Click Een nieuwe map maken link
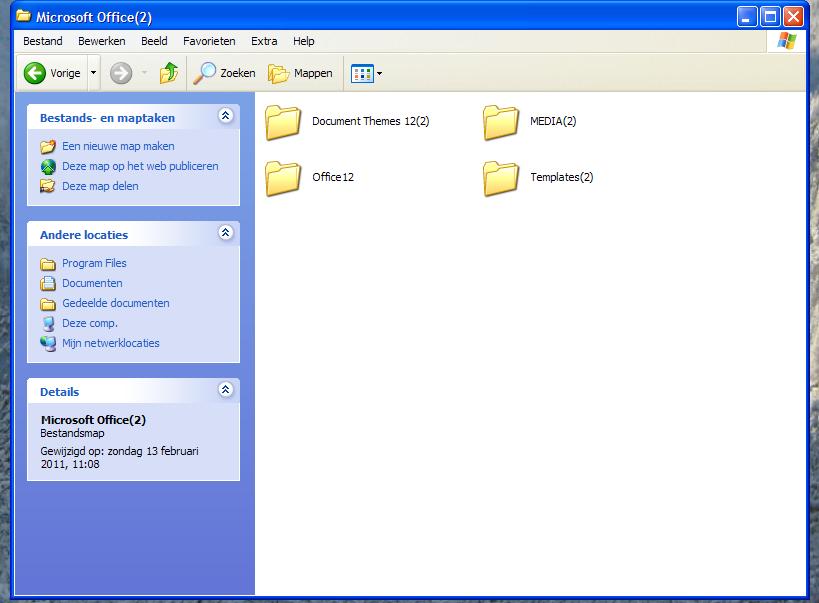This screenshot has width=819, height=603. click(x=118, y=146)
